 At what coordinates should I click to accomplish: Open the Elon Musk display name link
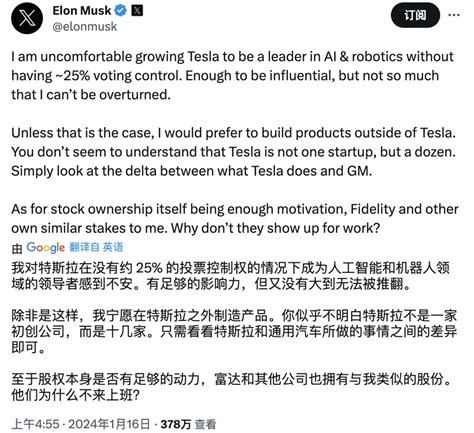click(x=82, y=11)
